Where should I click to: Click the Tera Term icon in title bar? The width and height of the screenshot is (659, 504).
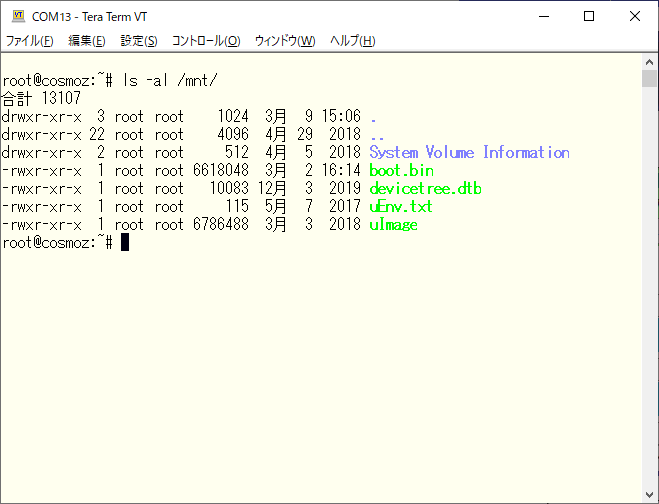[17, 15]
